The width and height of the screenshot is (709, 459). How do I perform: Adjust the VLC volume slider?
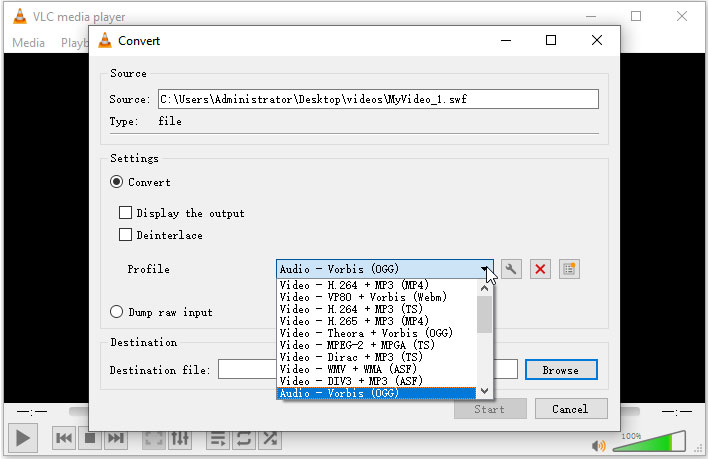tap(649, 441)
